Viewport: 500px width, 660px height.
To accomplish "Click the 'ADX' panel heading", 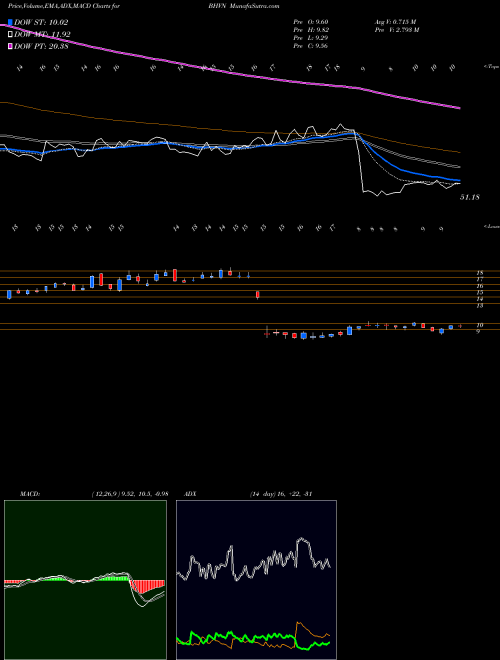I will [190, 494].
